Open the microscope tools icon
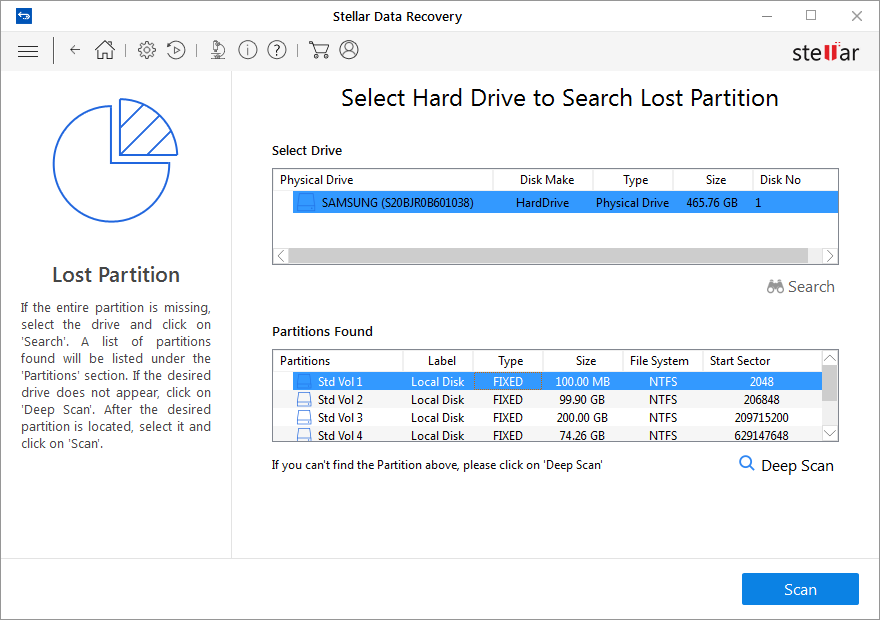Image resolution: width=880 pixels, height=620 pixels. click(x=218, y=50)
